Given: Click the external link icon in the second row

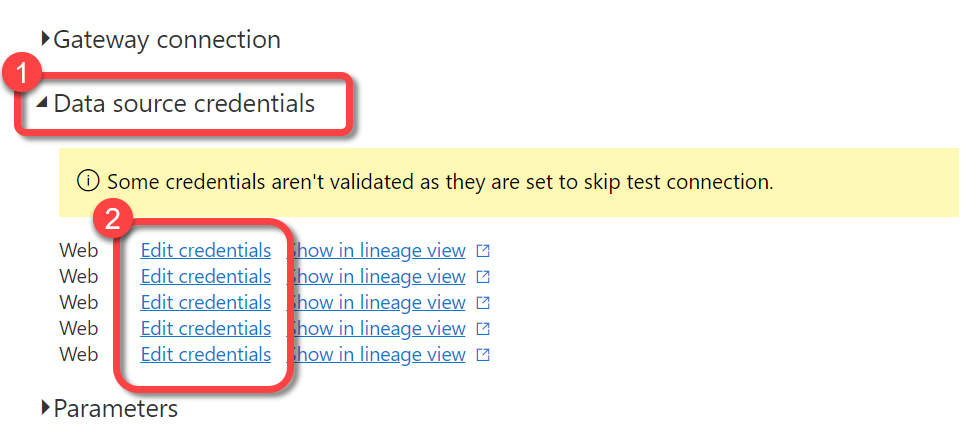Looking at the screenshot, I should click(x=483, y=276).
